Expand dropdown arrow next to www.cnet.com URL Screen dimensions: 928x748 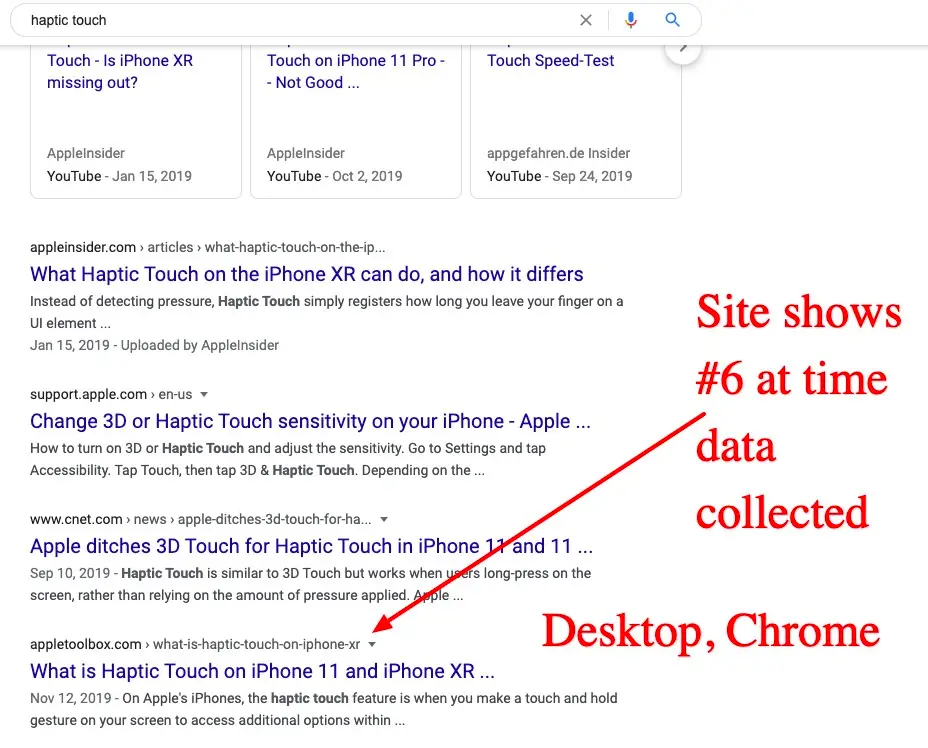(384, 519)
